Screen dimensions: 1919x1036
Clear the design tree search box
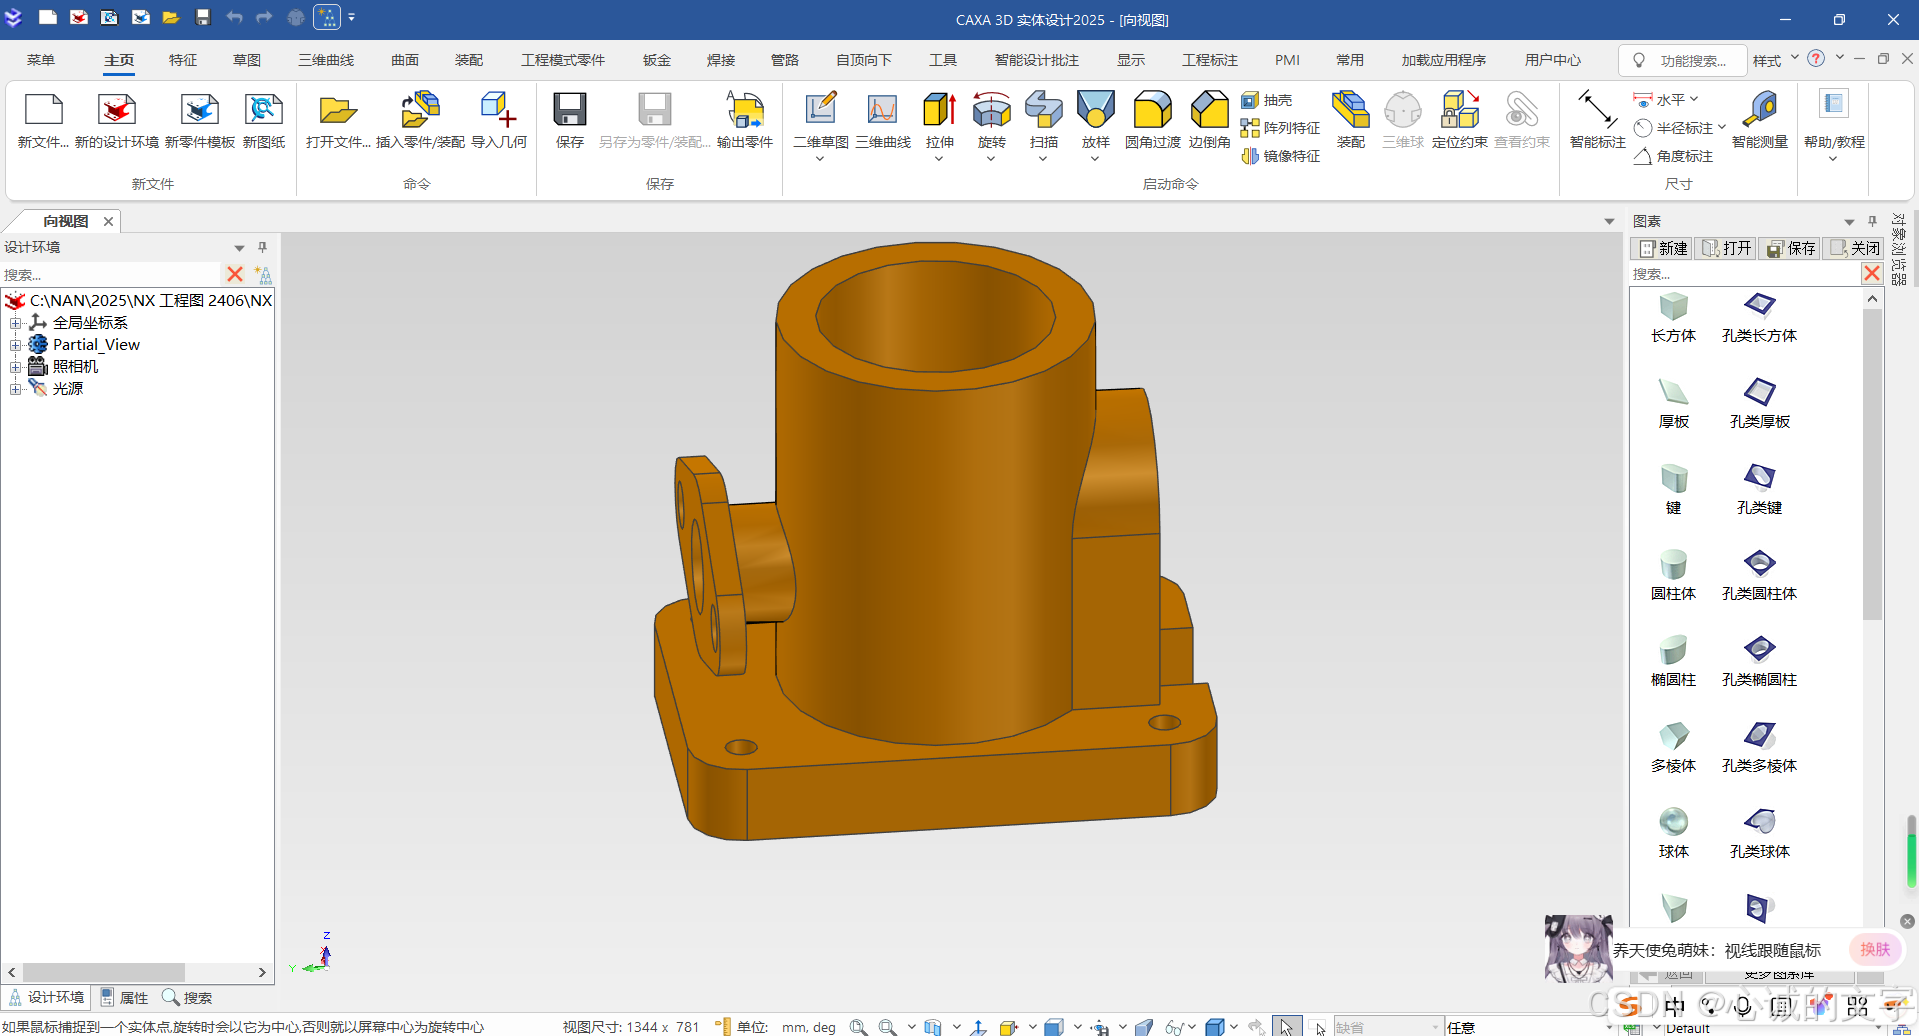[x=235, y=274]
